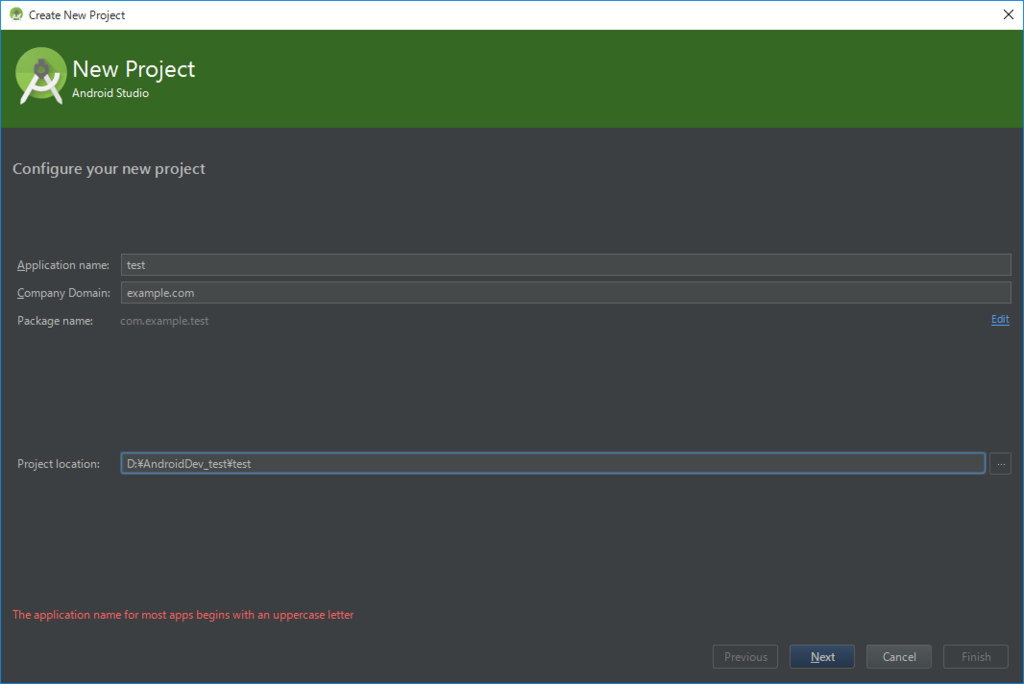Close the Create New Project window
The image size is (1024, 684).
click(x=1008, y=14)
